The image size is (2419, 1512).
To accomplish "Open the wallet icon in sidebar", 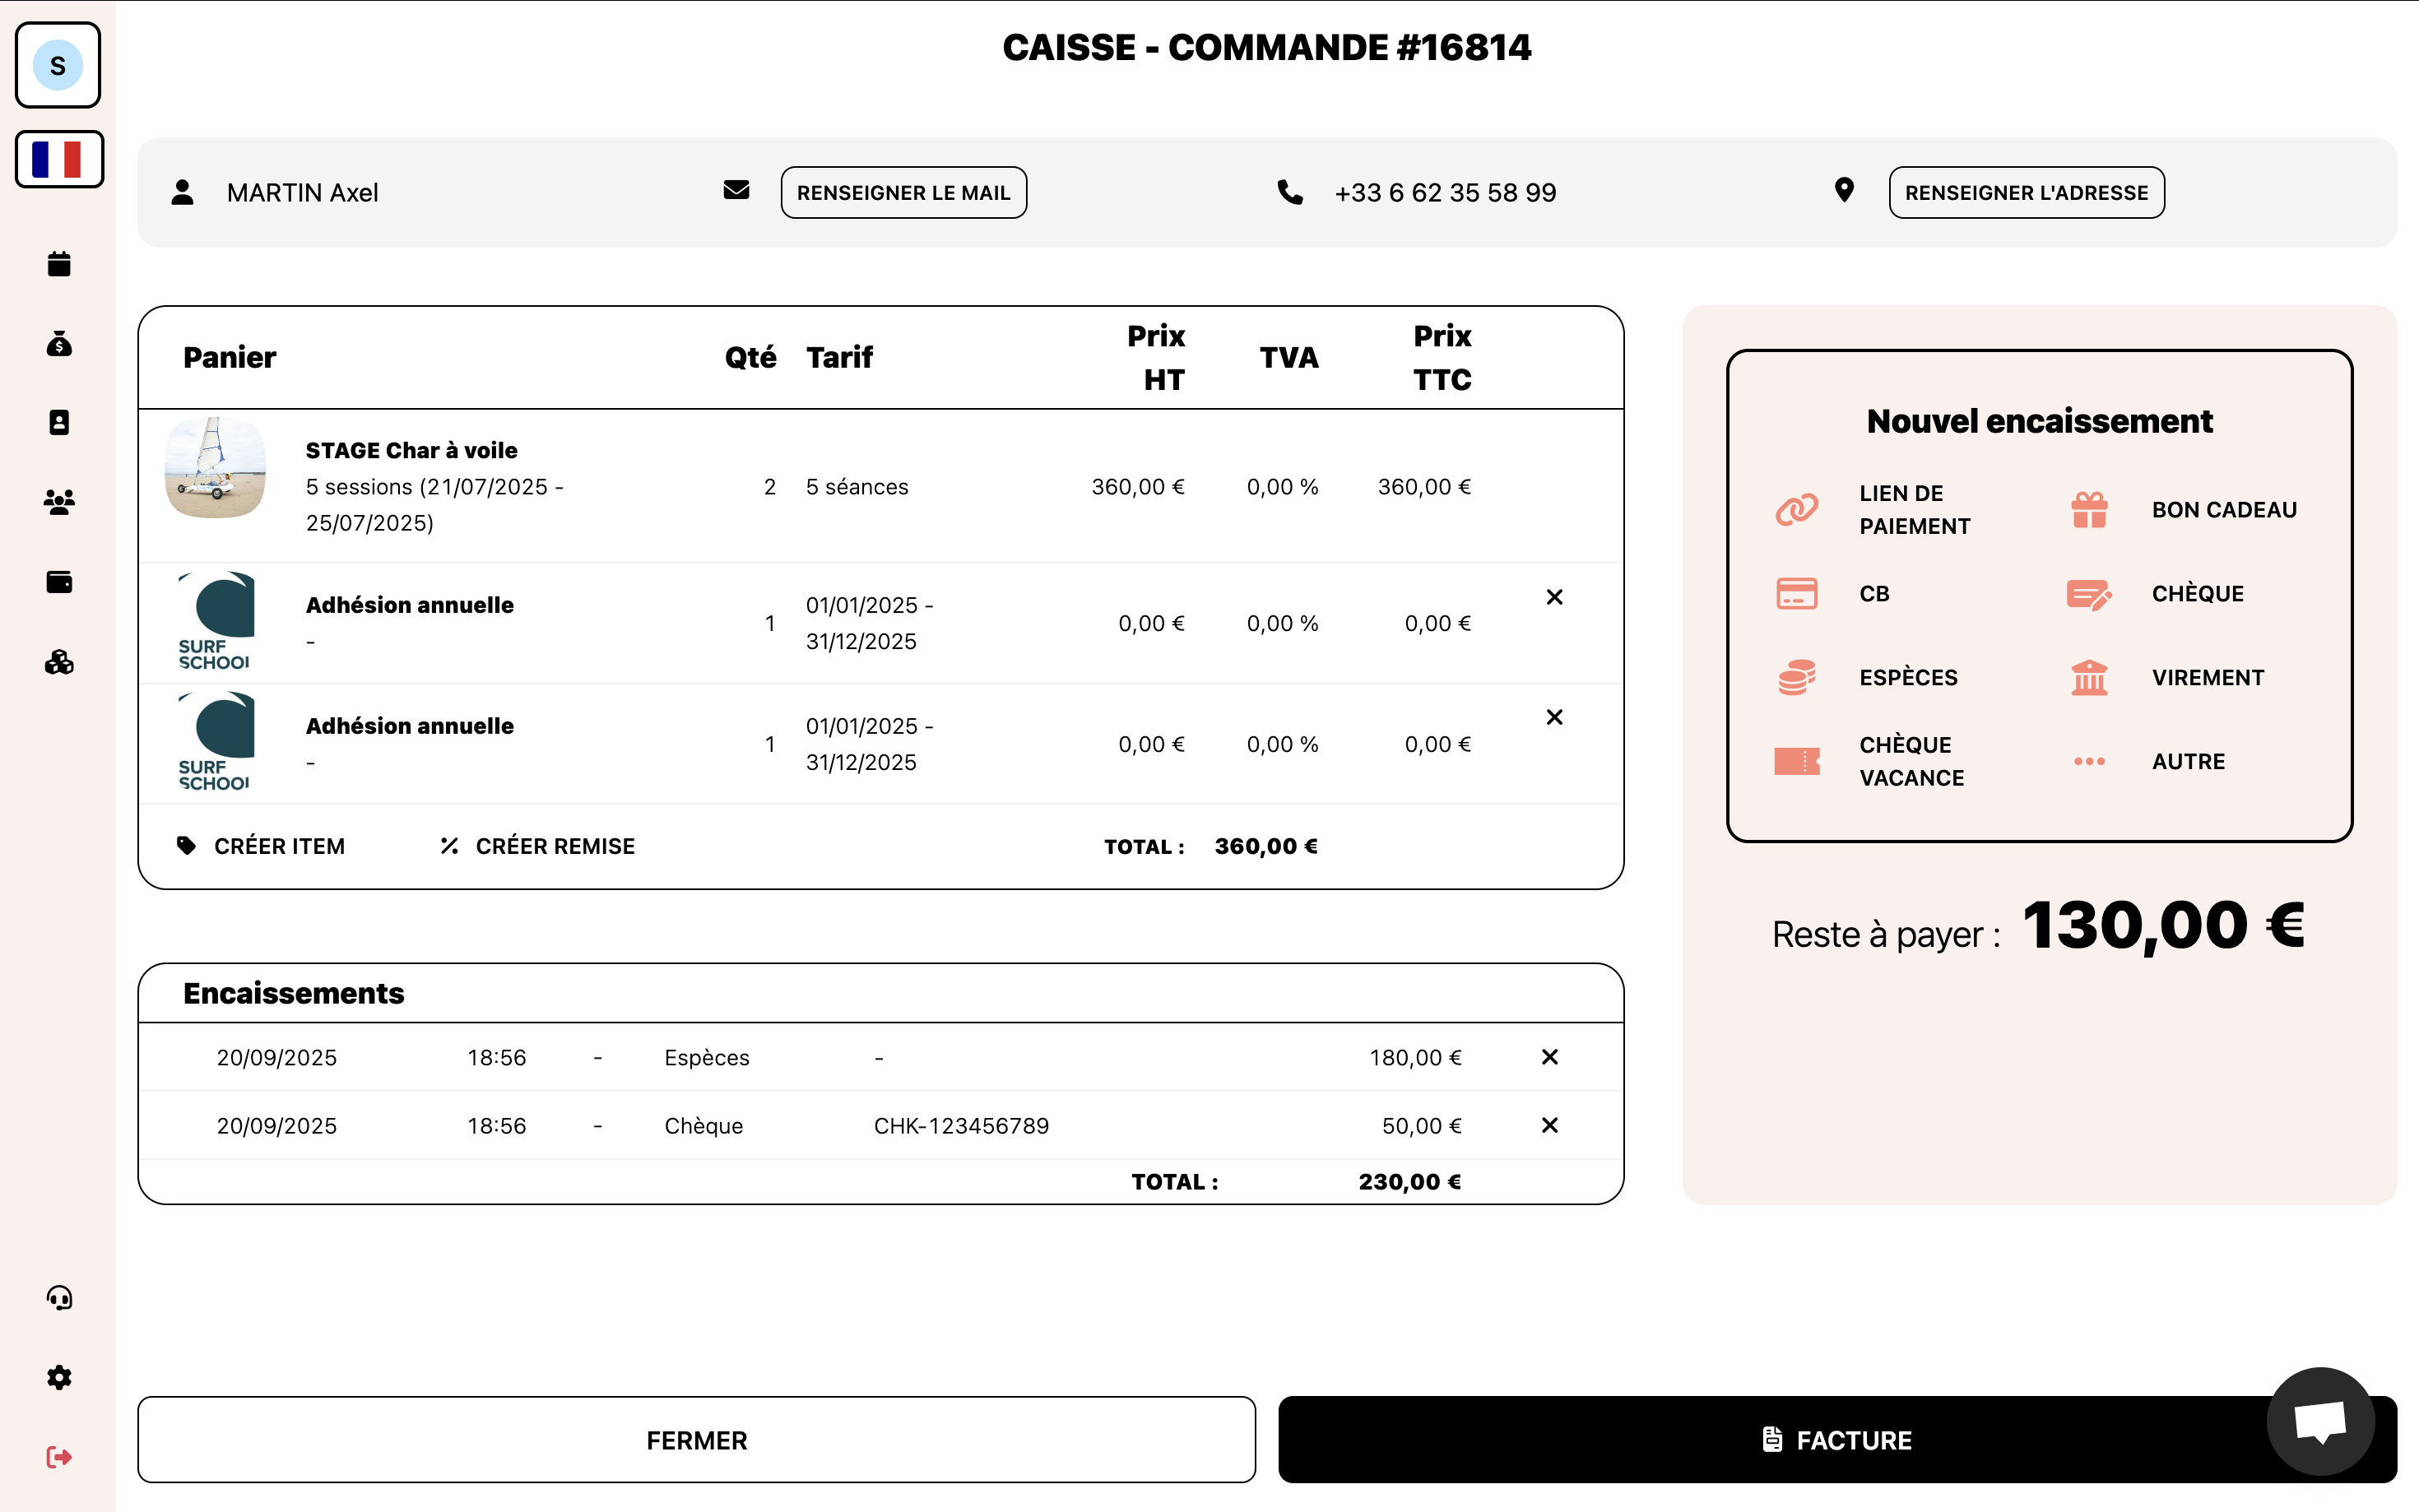I will tap(59, 582).
